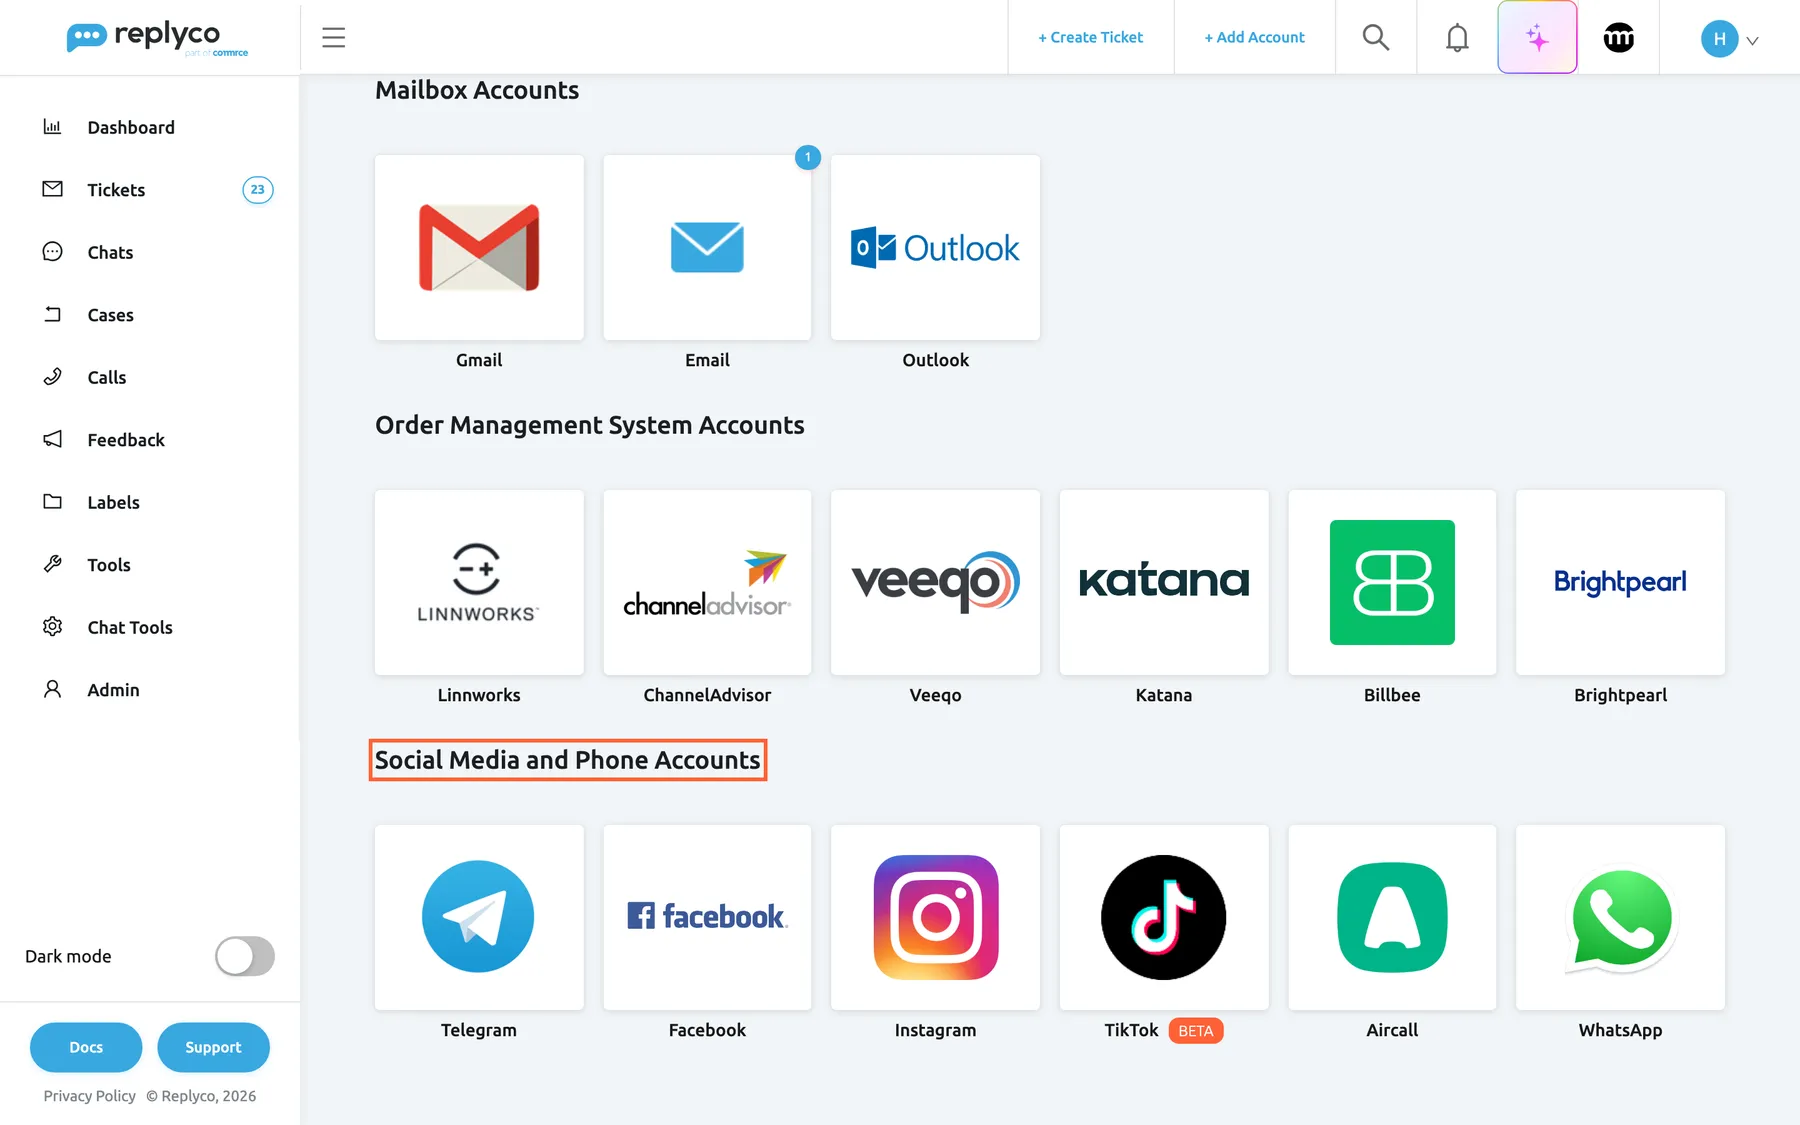1800x1125 pixels.
Task: Click the Order Management System Accounts heading
Action: (x=590, y=425)
